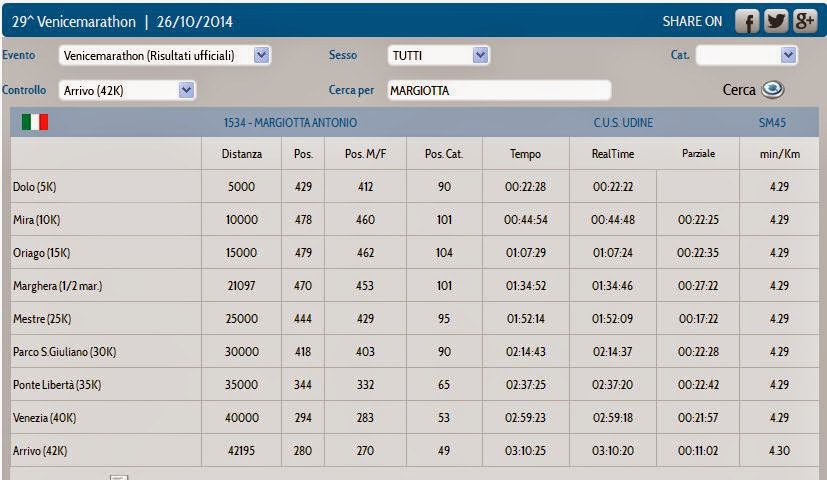The image size is (827, 480).
Task: Click the Parziale 00:11:02 cell
Action: 698,451
